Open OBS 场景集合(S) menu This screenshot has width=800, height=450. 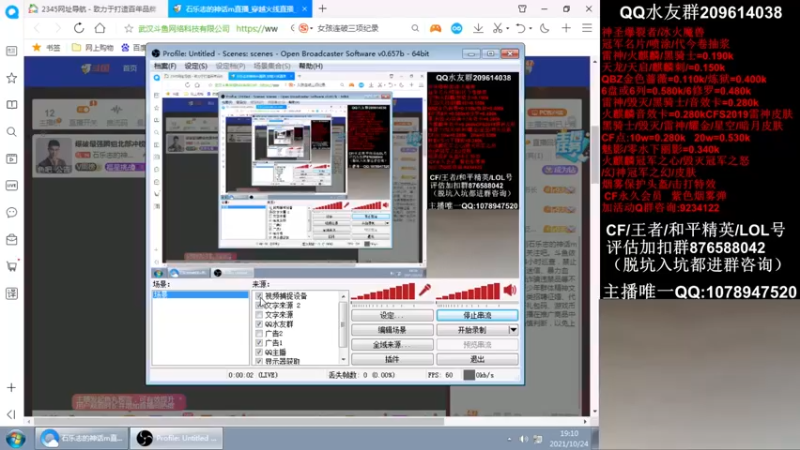tap(272, 66)
